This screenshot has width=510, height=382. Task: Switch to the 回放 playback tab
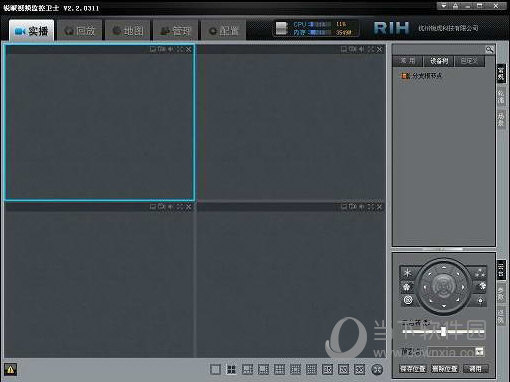coord(80,31)
